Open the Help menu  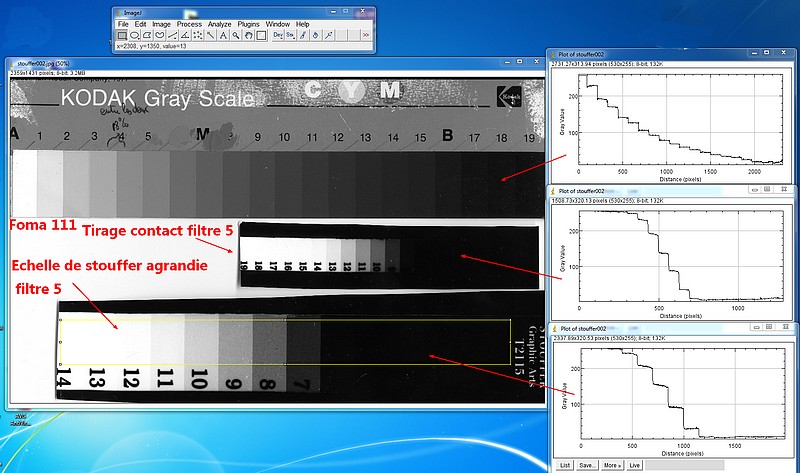click(303, 24)
